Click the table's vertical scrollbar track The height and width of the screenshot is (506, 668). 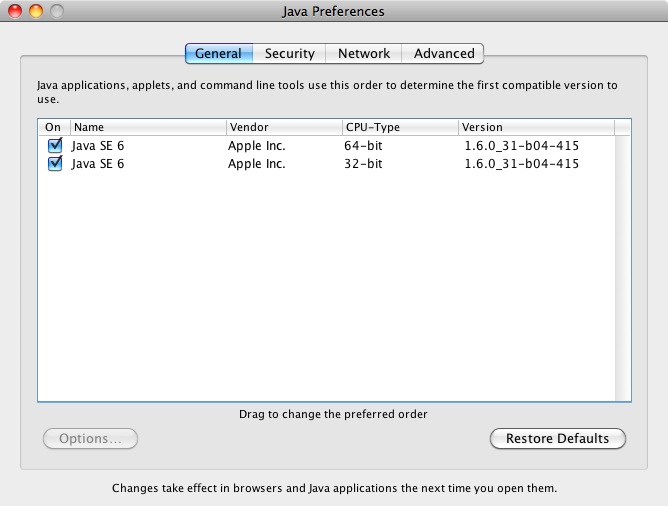pyautogui.click(x=623, y=268)
